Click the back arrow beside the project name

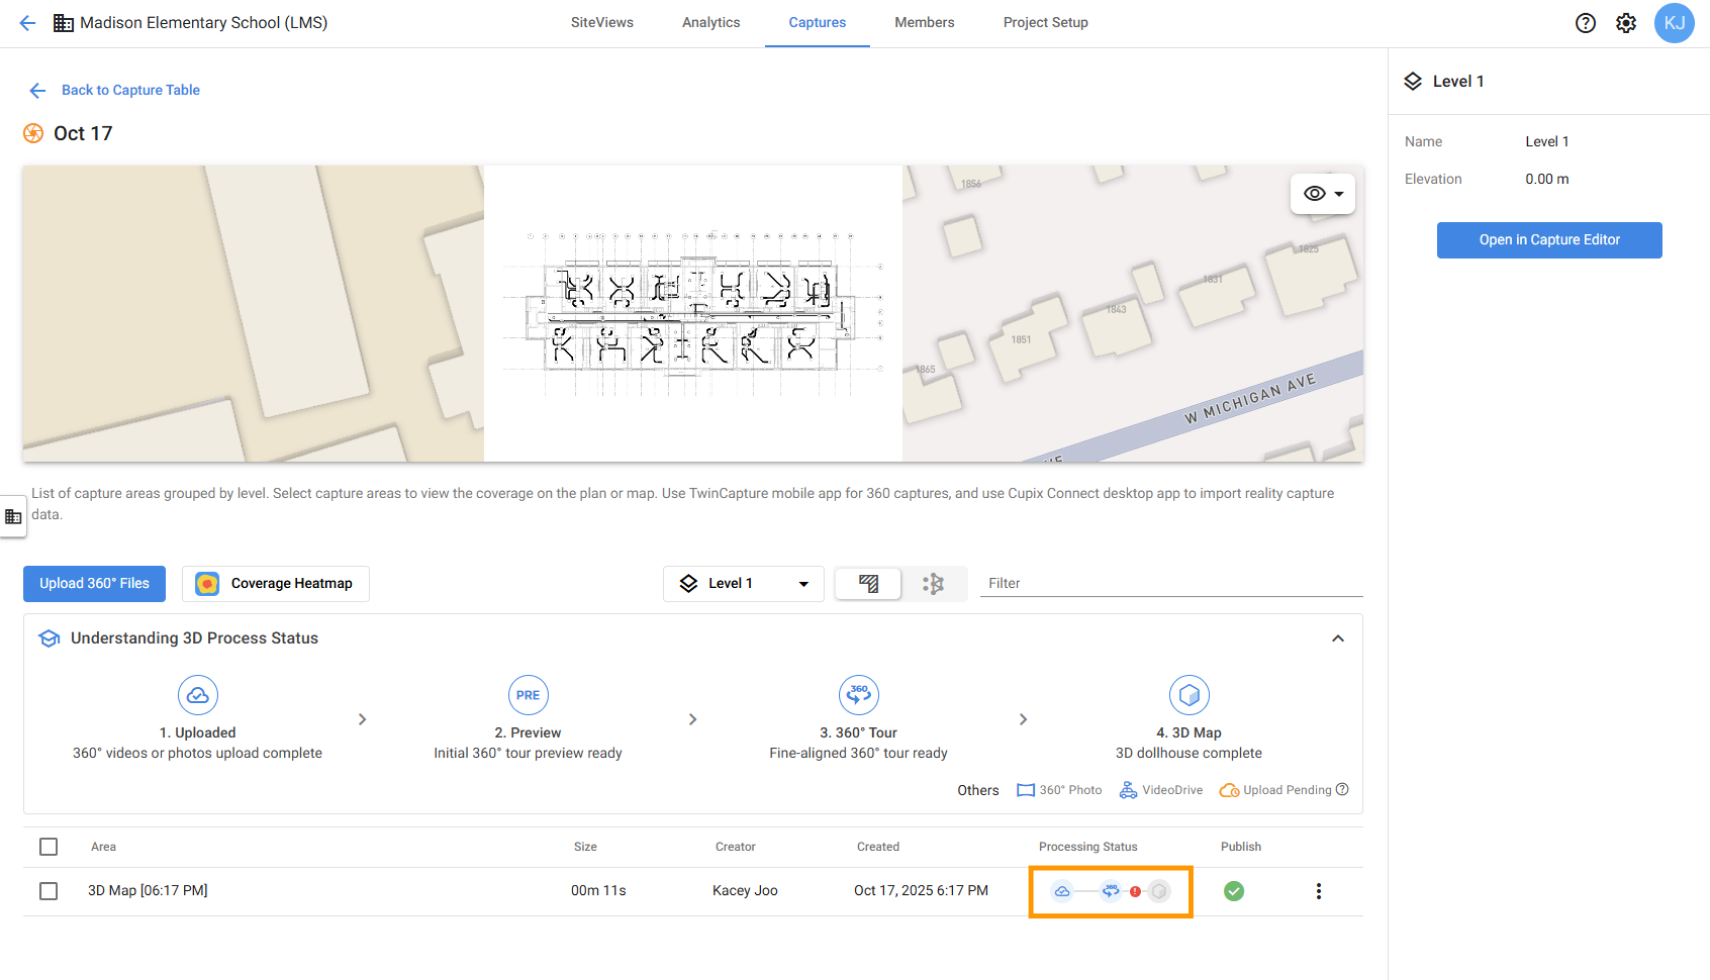[28, 22]
